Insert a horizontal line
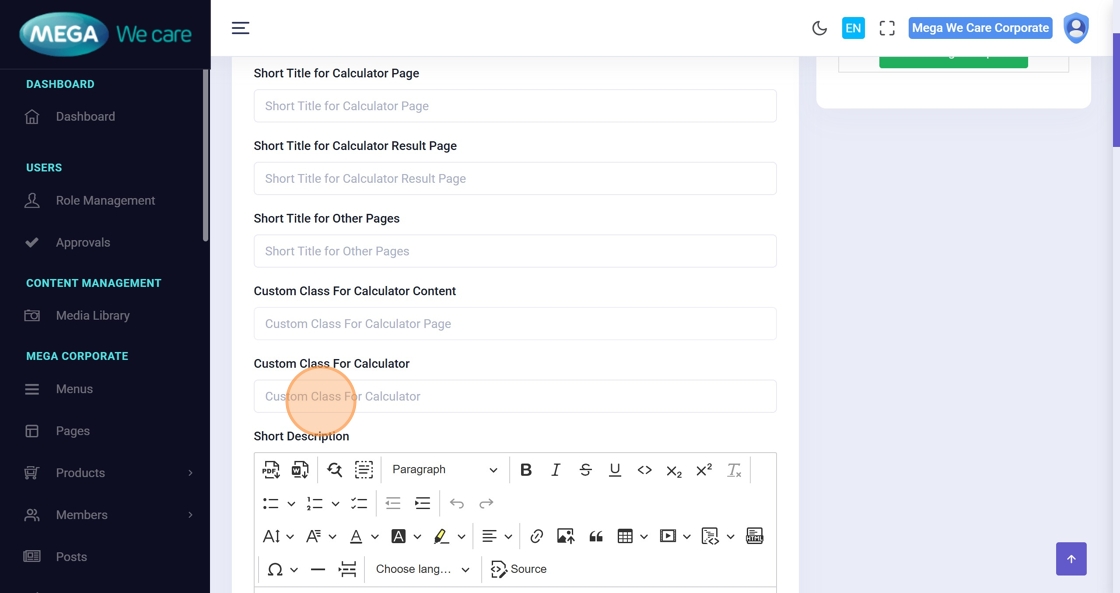Image resolution: width=1120 pixels, height=593 pixels. coord(318,570)
